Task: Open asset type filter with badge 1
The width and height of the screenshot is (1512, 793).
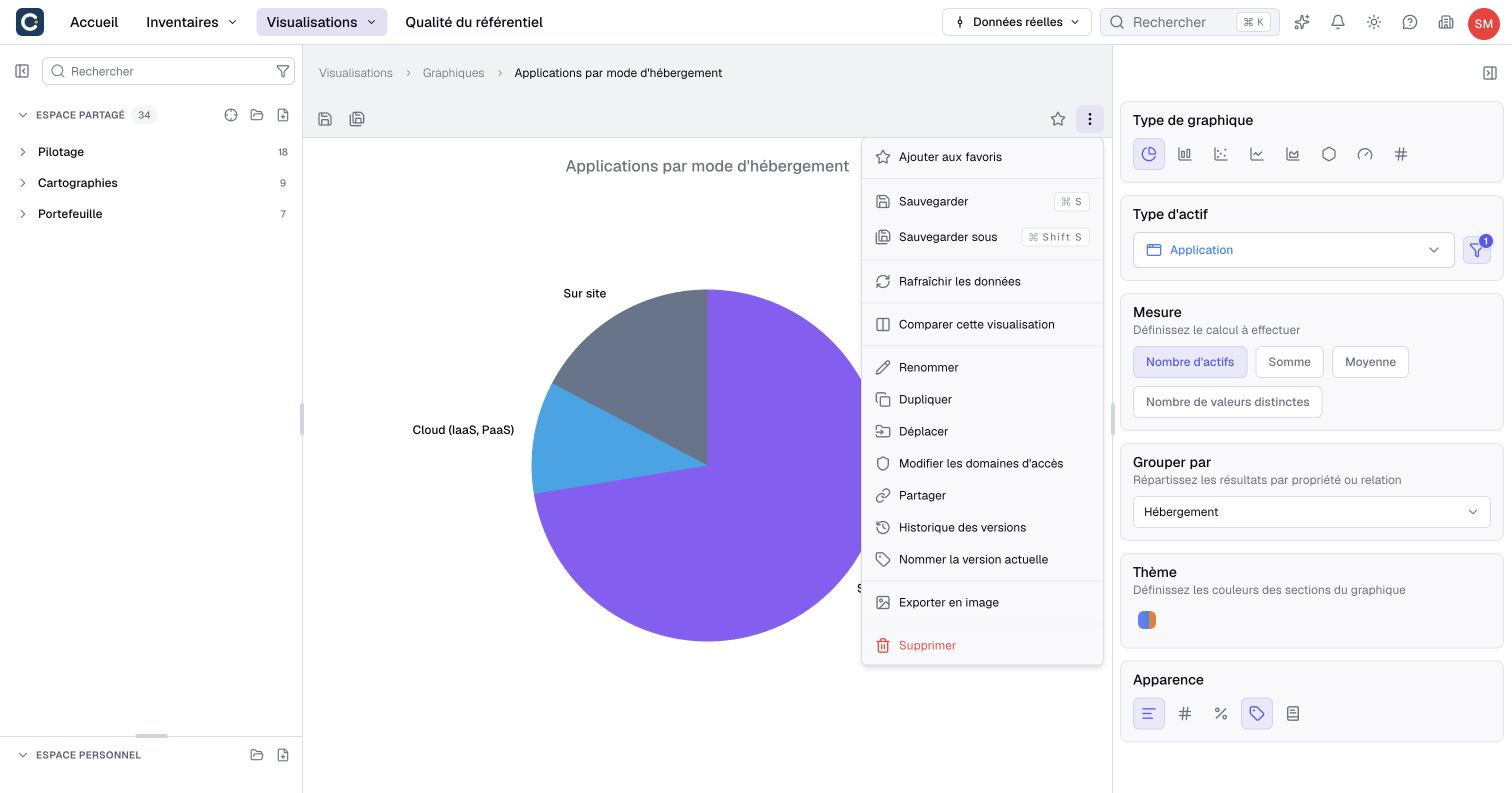Action: coord(1477,250)
